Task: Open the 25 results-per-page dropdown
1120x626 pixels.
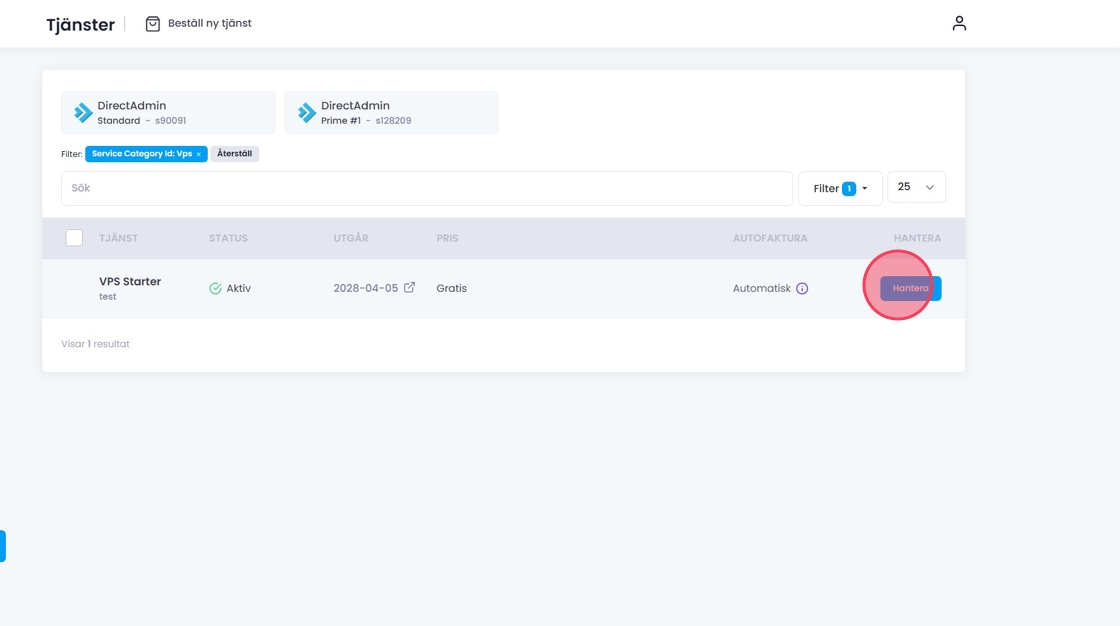Action: pos(916,188)
